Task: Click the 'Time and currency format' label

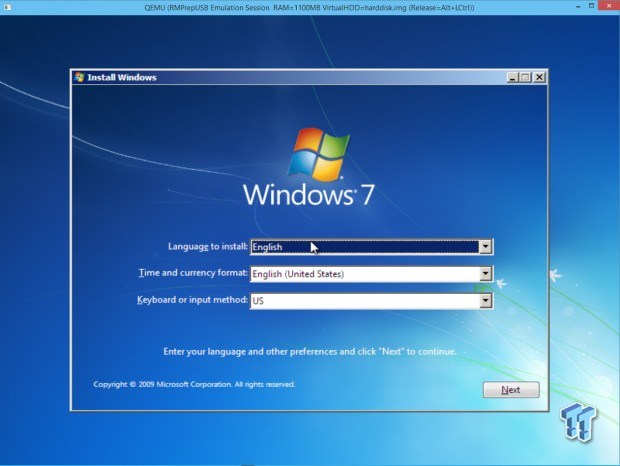Action: click(193, 273)
